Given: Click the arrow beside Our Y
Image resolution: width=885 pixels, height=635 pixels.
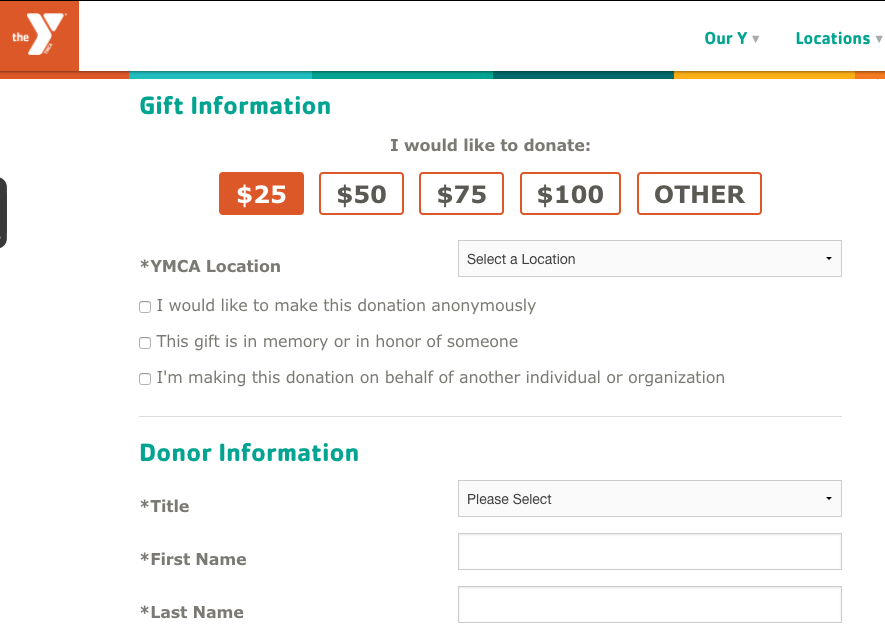Looking at the screenshot, I should click(x=756, y=39).
